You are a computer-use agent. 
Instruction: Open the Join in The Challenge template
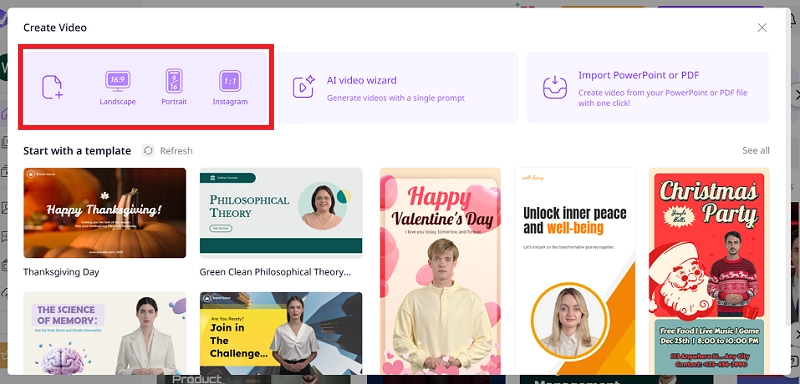pyautogui.click(x=281, y=334)
